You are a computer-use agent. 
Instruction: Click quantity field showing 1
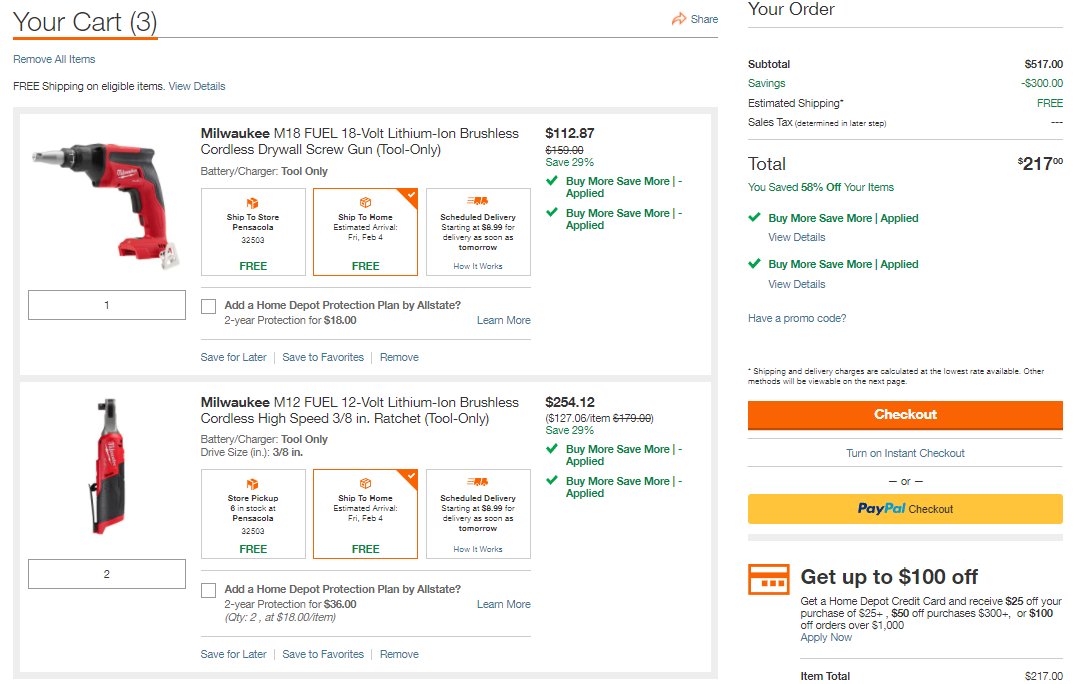pos(107,305)
